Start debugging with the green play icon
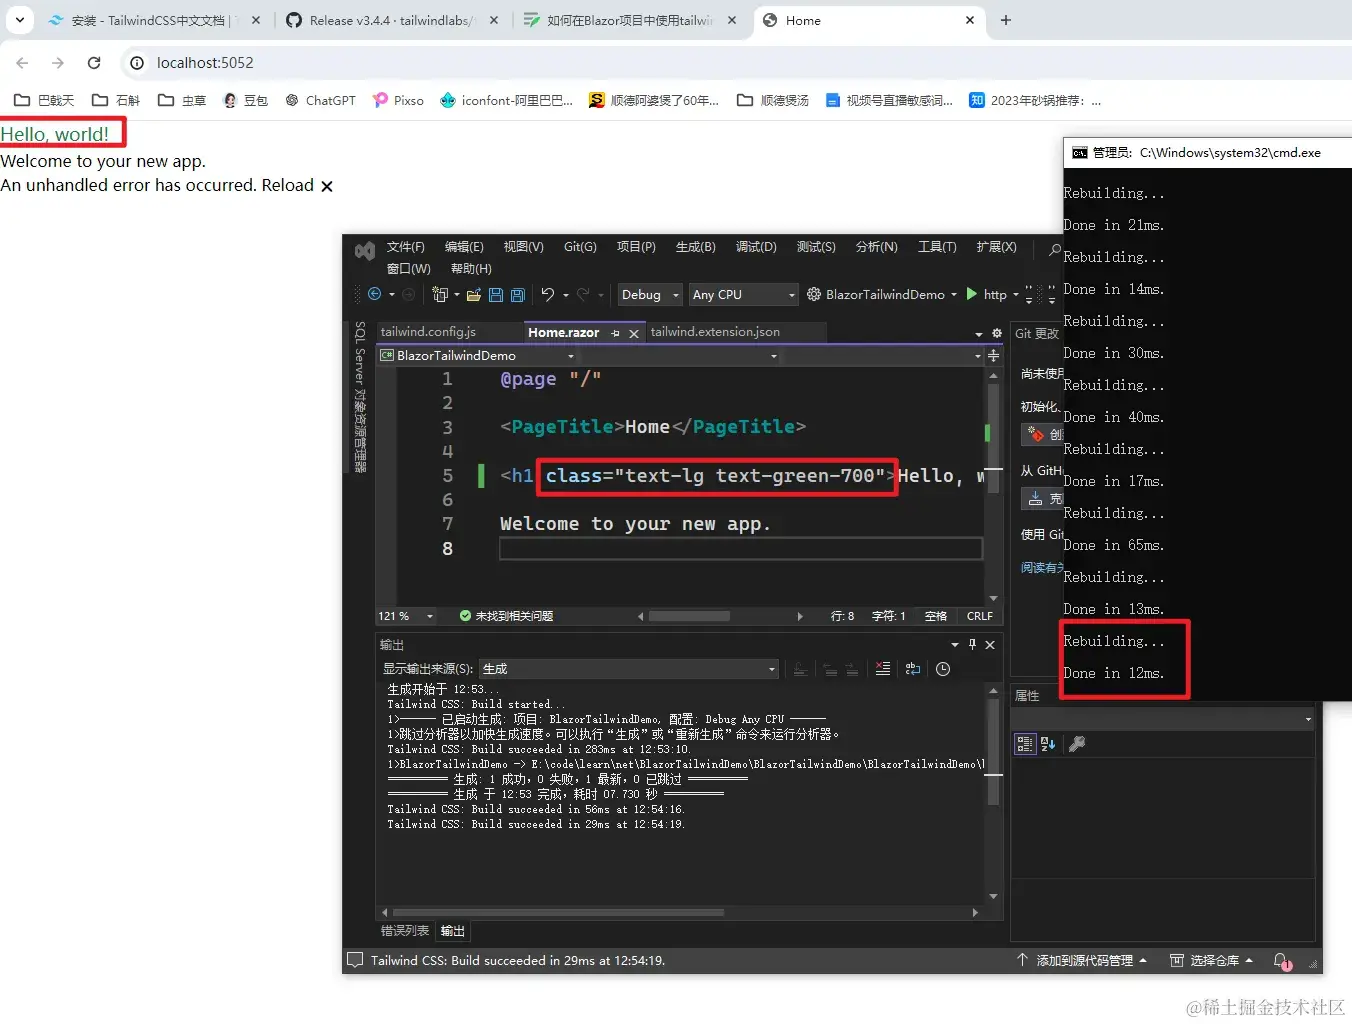This screenshot has width=1352, height=1024. point(971,294)
